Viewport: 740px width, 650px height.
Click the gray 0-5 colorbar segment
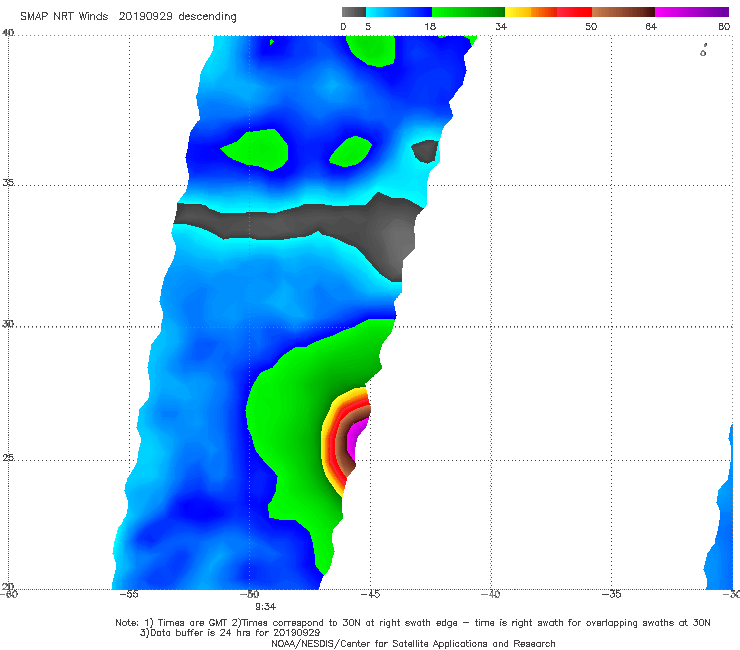point(353,12)
